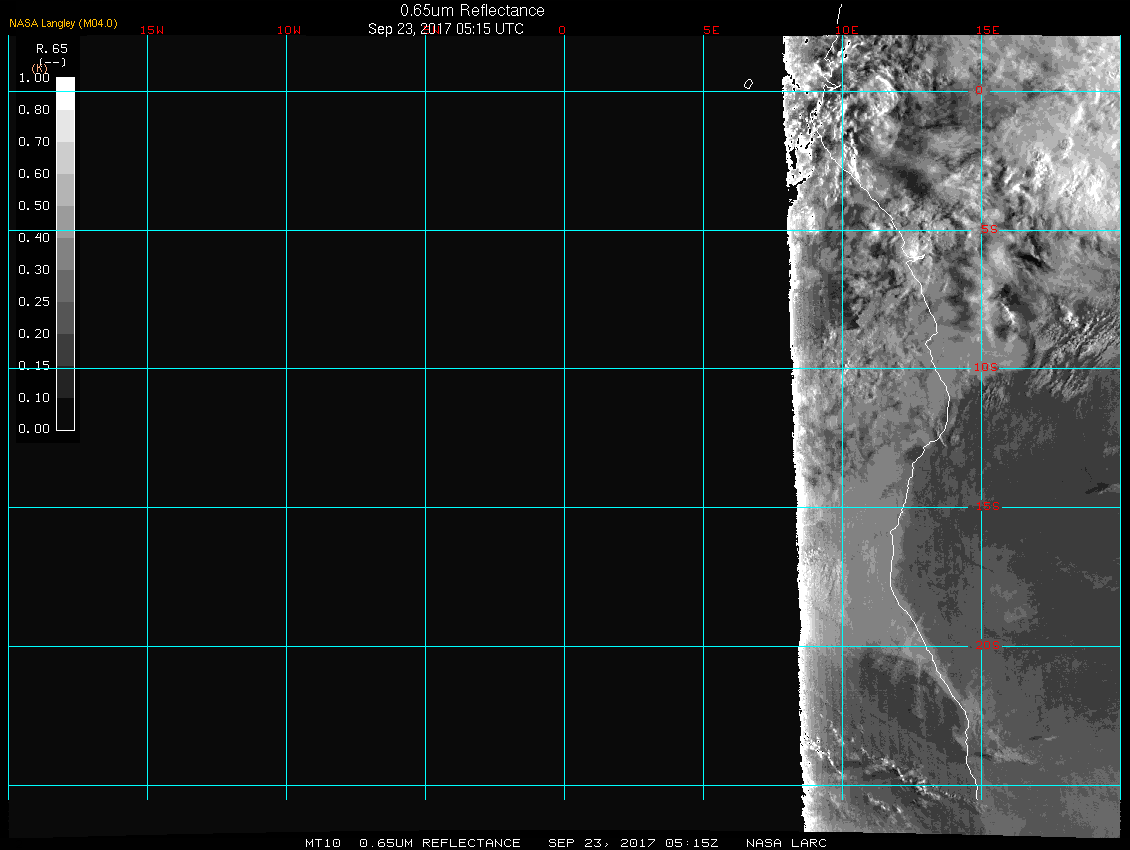Click the '0.50' color bar value
1130x850 pixels.
(34, 205)
